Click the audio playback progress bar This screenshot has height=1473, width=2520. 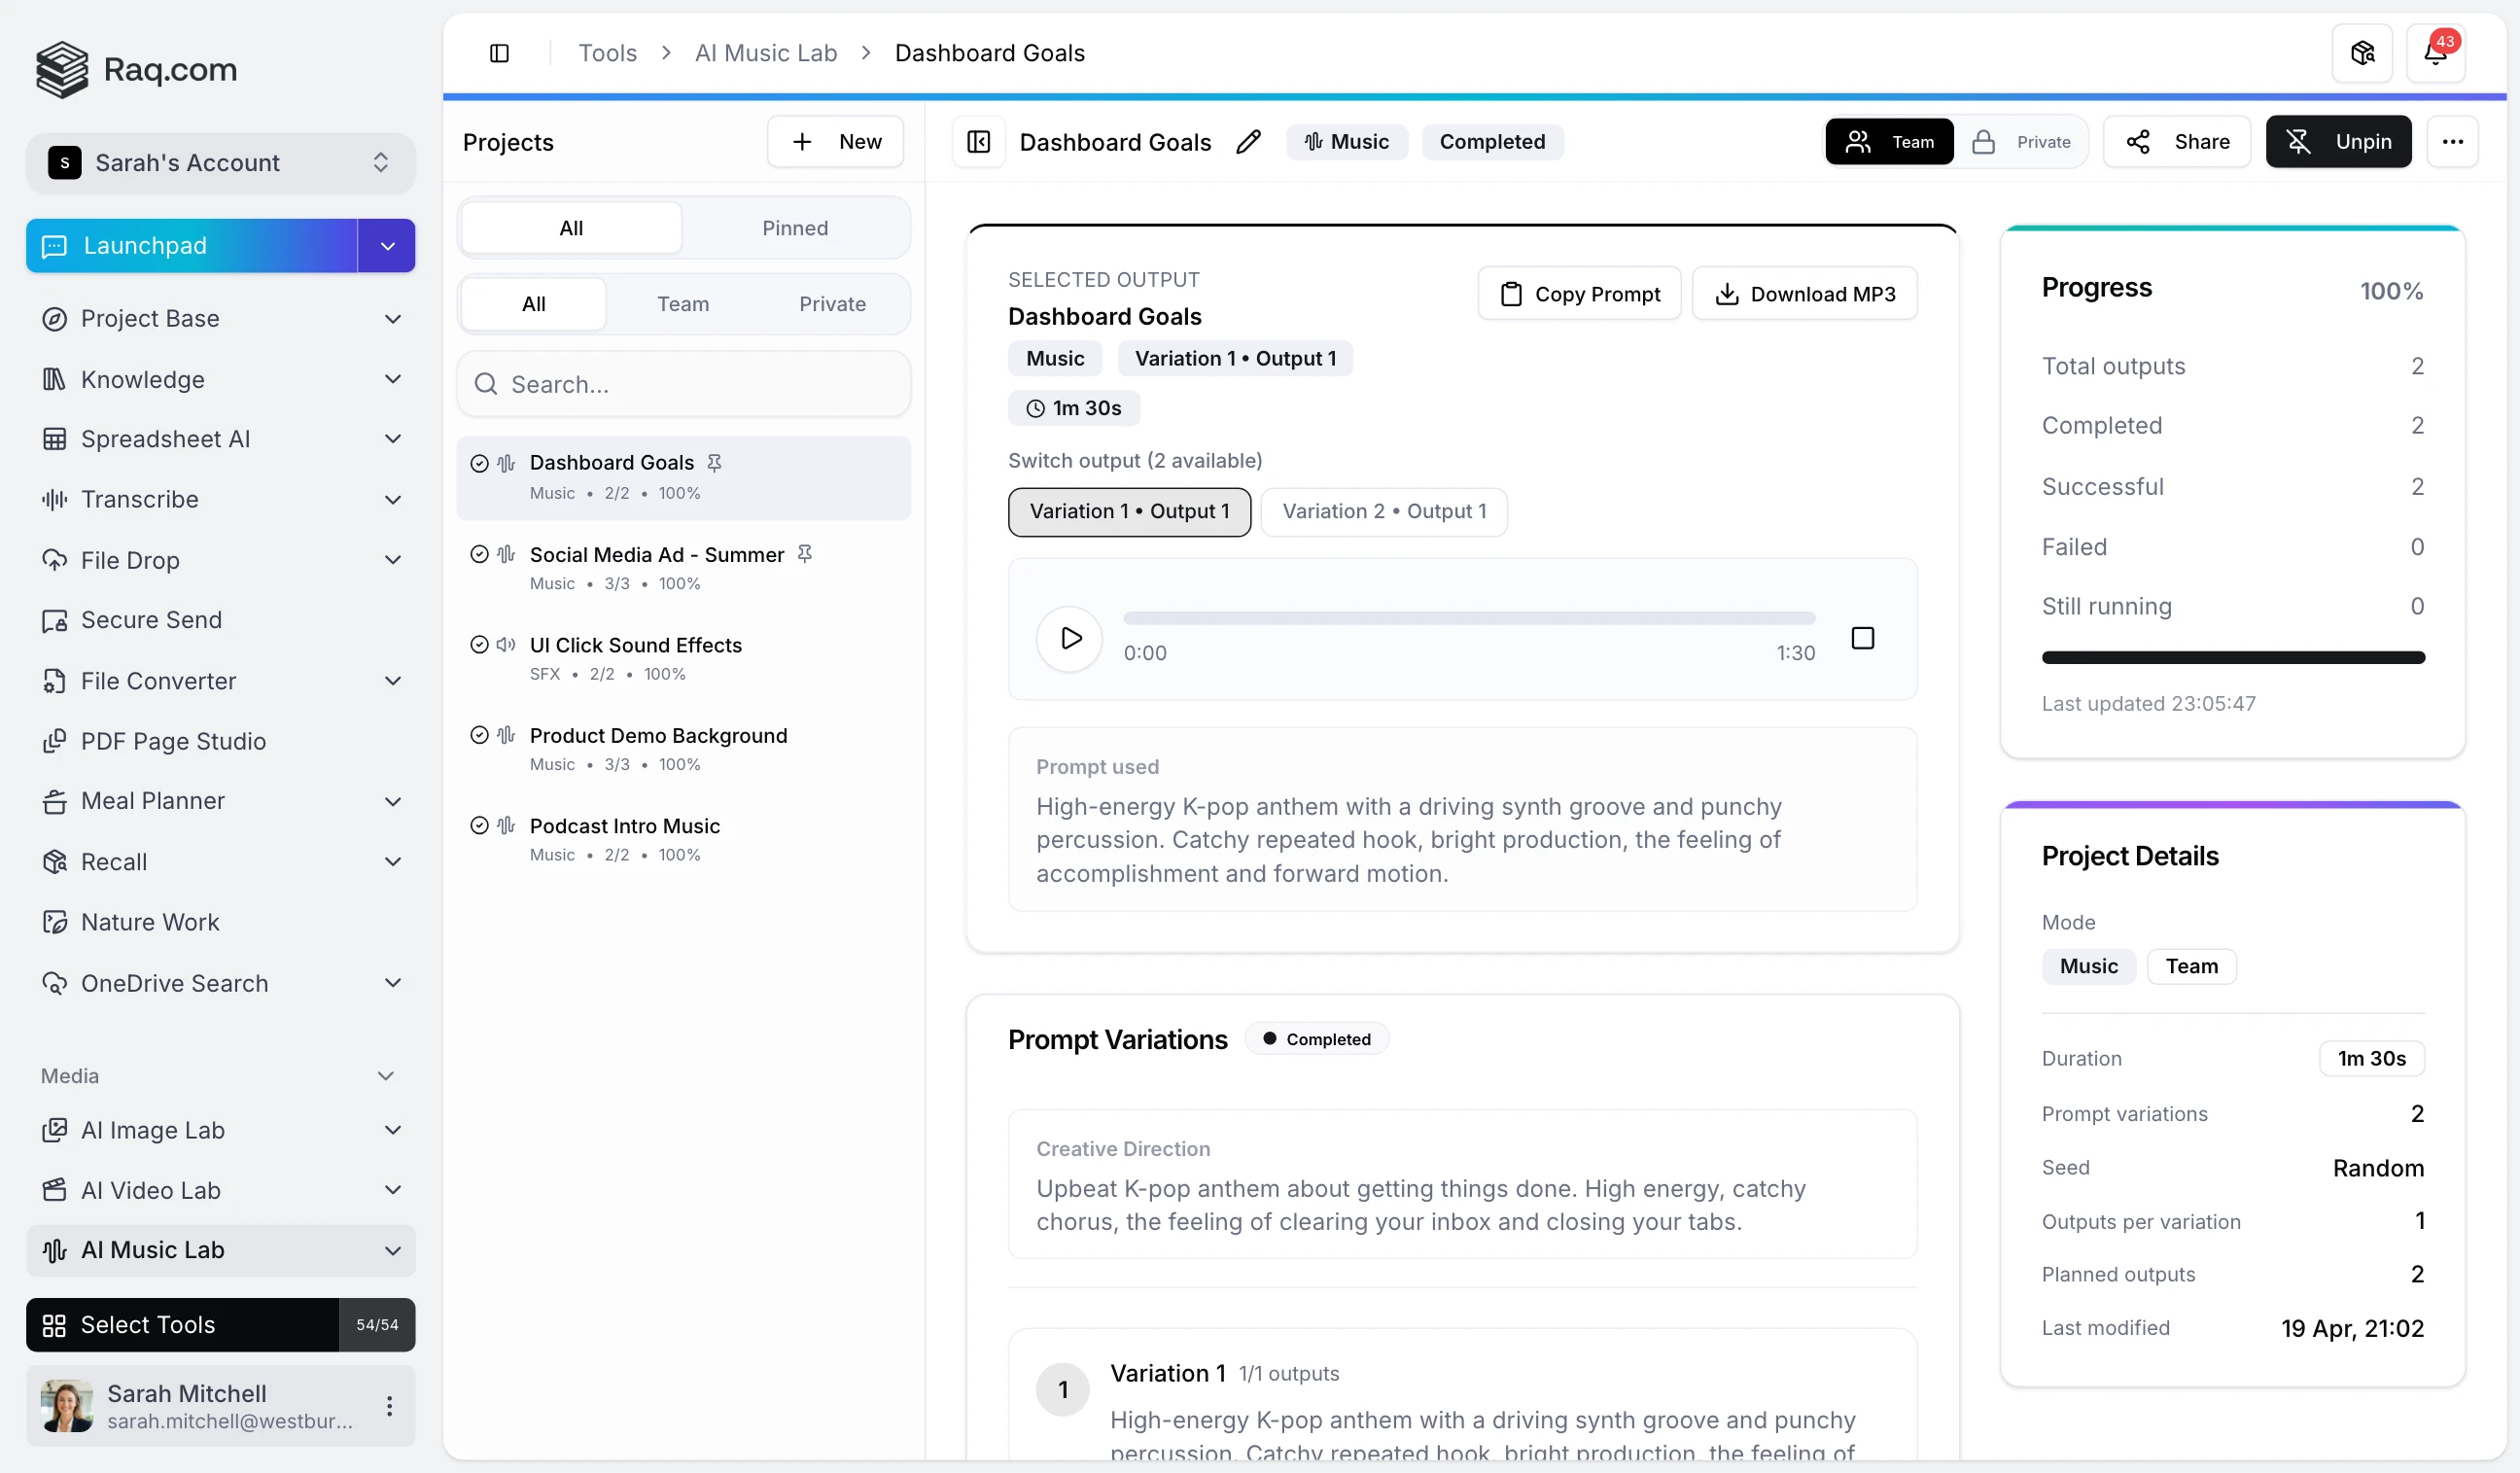[1468, 618]
